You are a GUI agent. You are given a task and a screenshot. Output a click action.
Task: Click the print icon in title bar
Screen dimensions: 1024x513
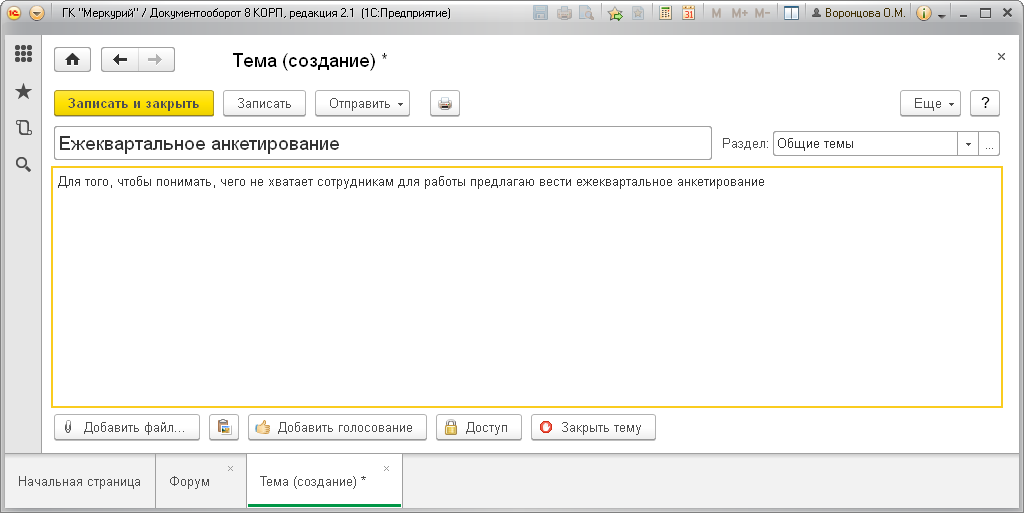565,13
